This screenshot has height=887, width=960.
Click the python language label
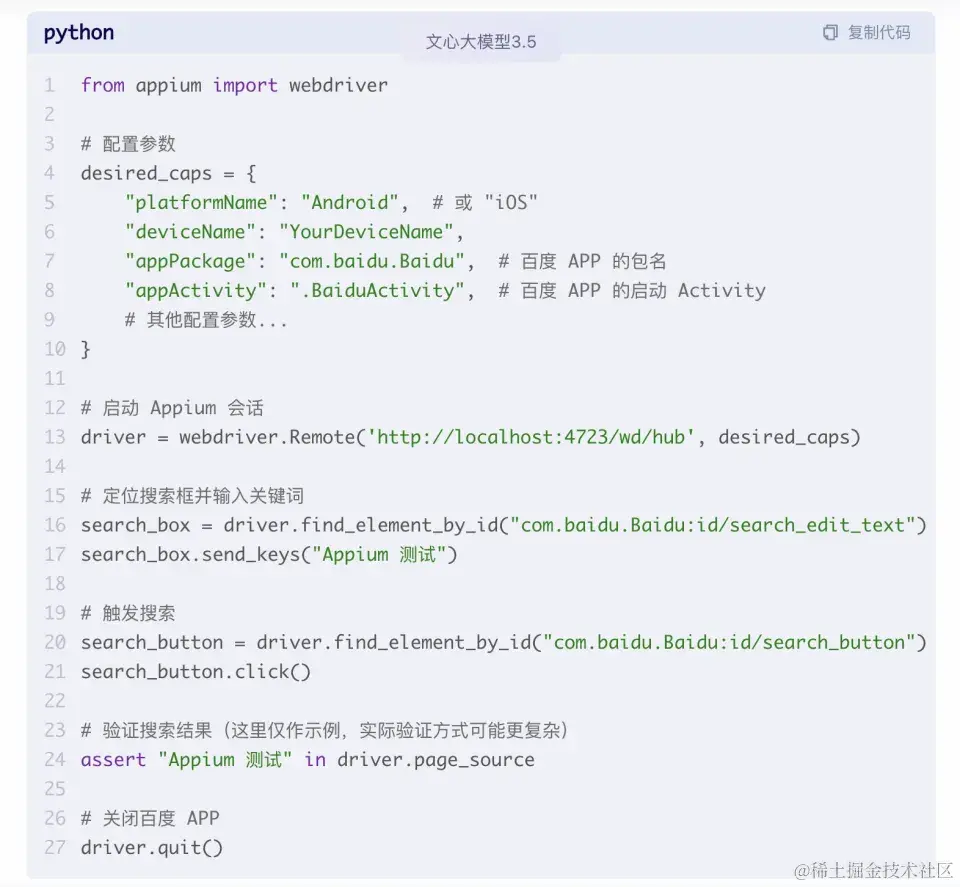[x=79, y=34]
